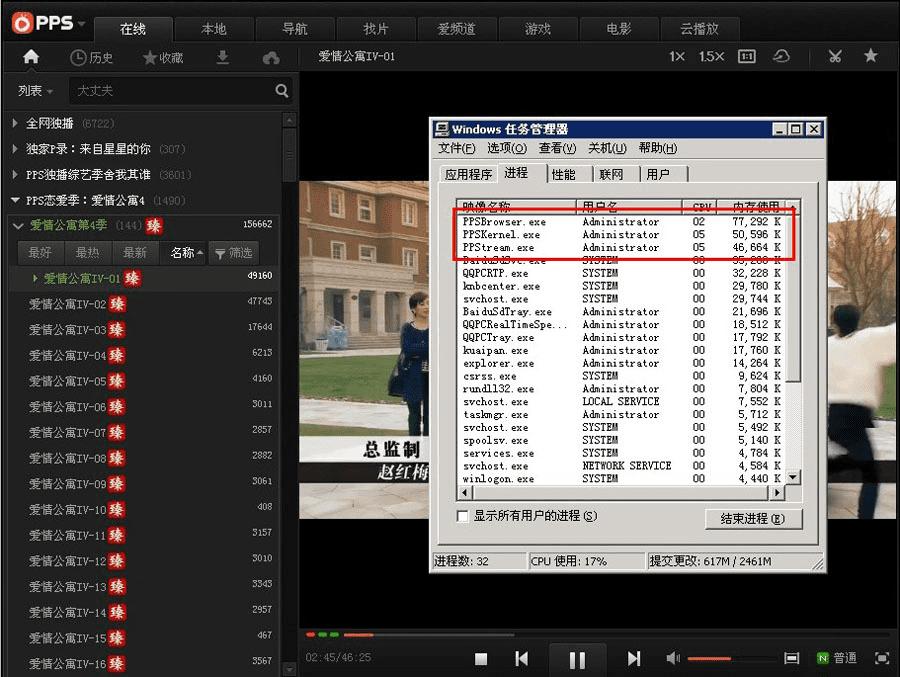
Task: Open the 爱频道 tab
Action: coord(457,29)
